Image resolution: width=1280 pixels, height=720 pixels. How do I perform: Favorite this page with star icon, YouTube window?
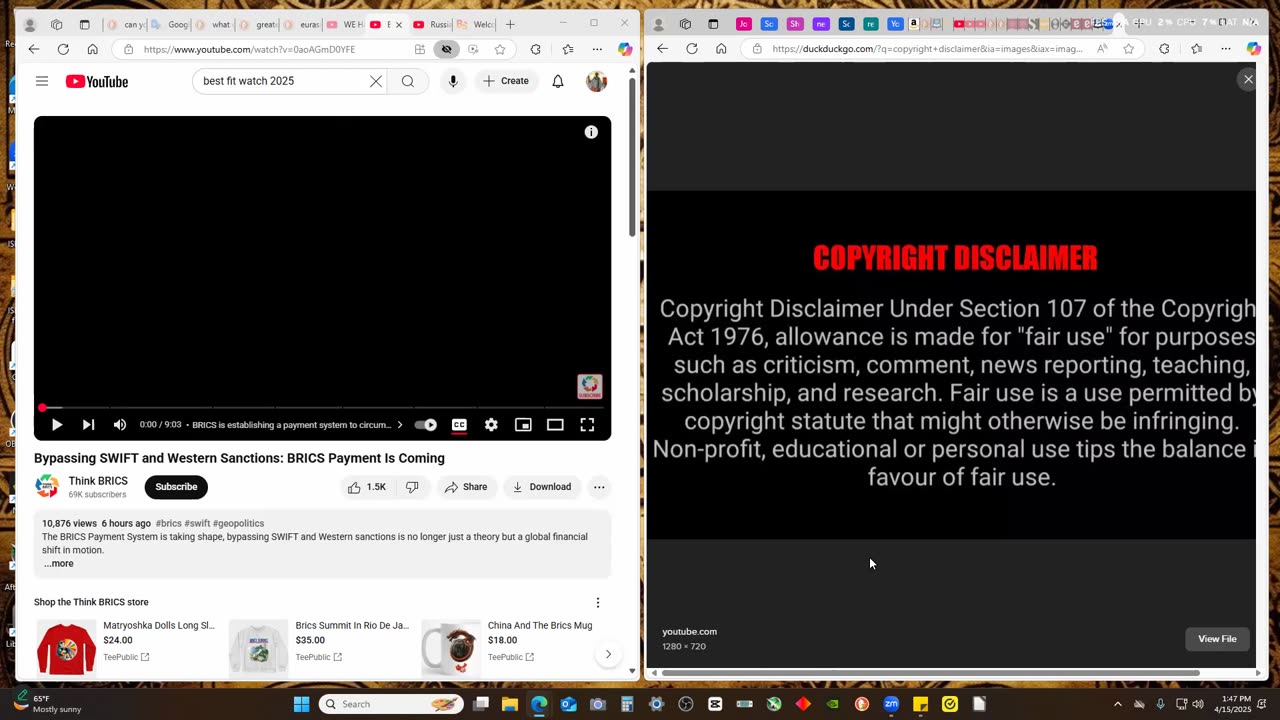tap(500, 49)
